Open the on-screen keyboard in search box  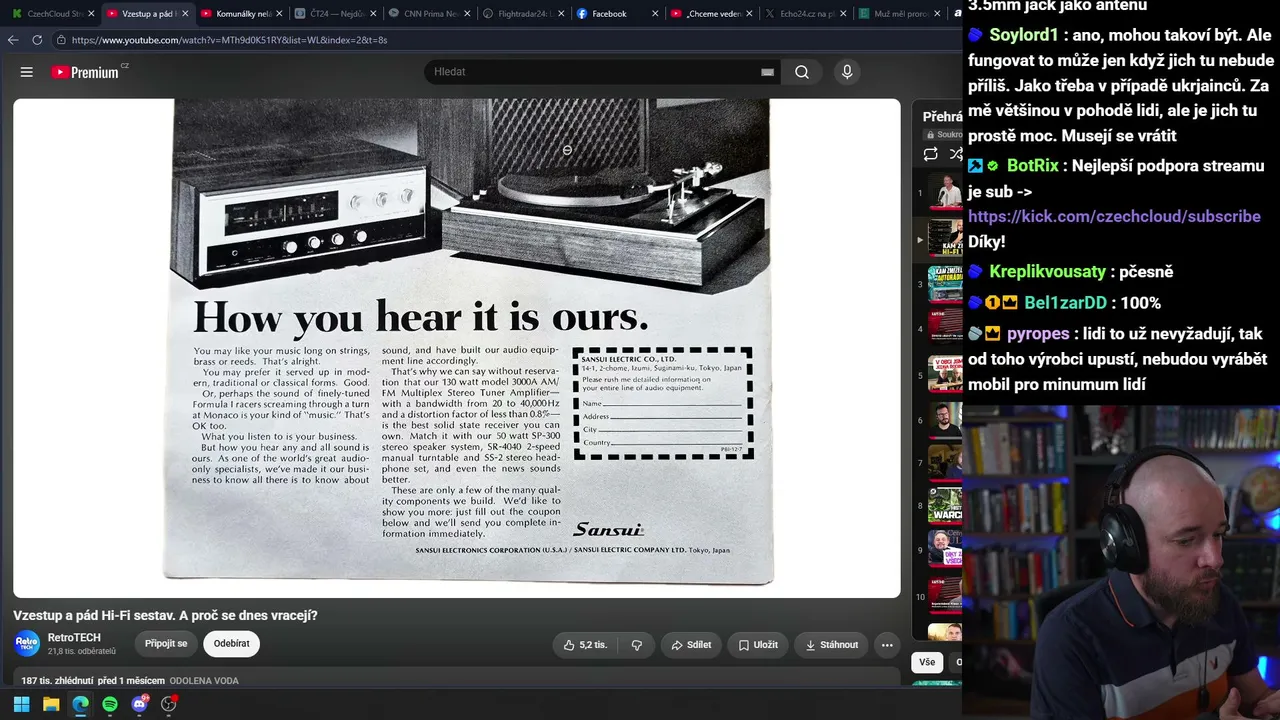[767, 72]
